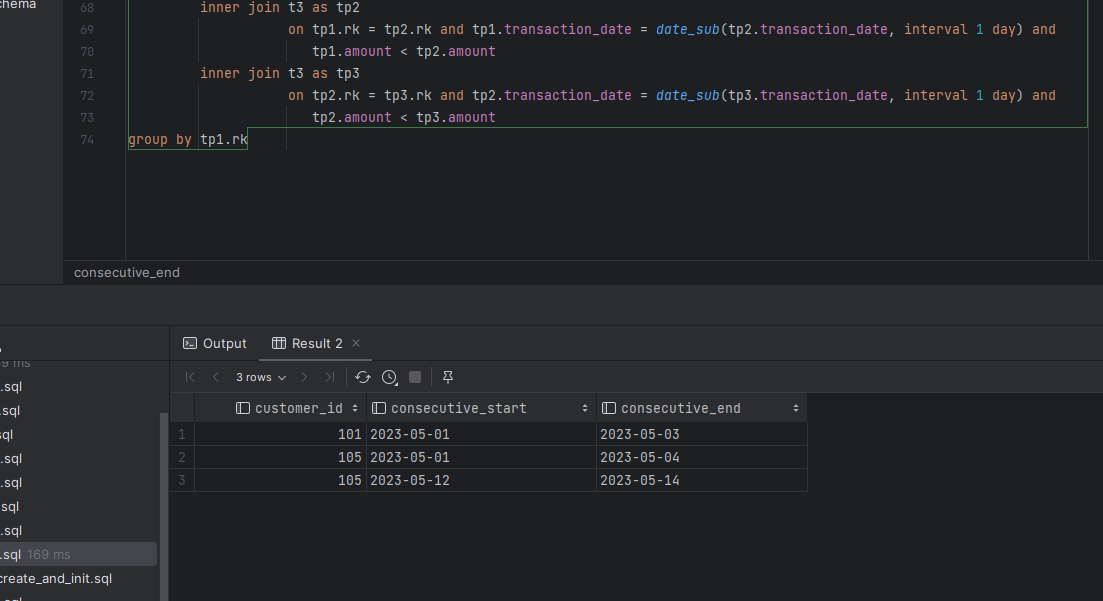Jump to first page of results

[x=190, y=377]
